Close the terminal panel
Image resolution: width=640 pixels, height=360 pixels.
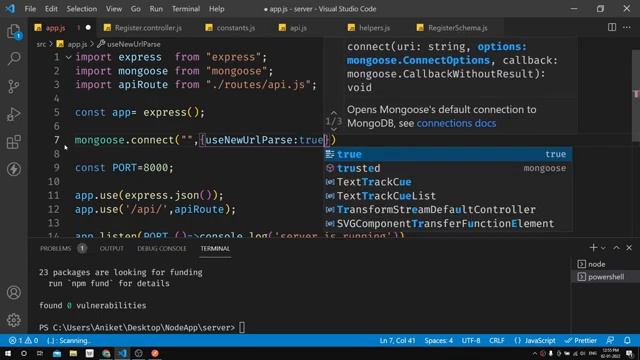point(629,248)
